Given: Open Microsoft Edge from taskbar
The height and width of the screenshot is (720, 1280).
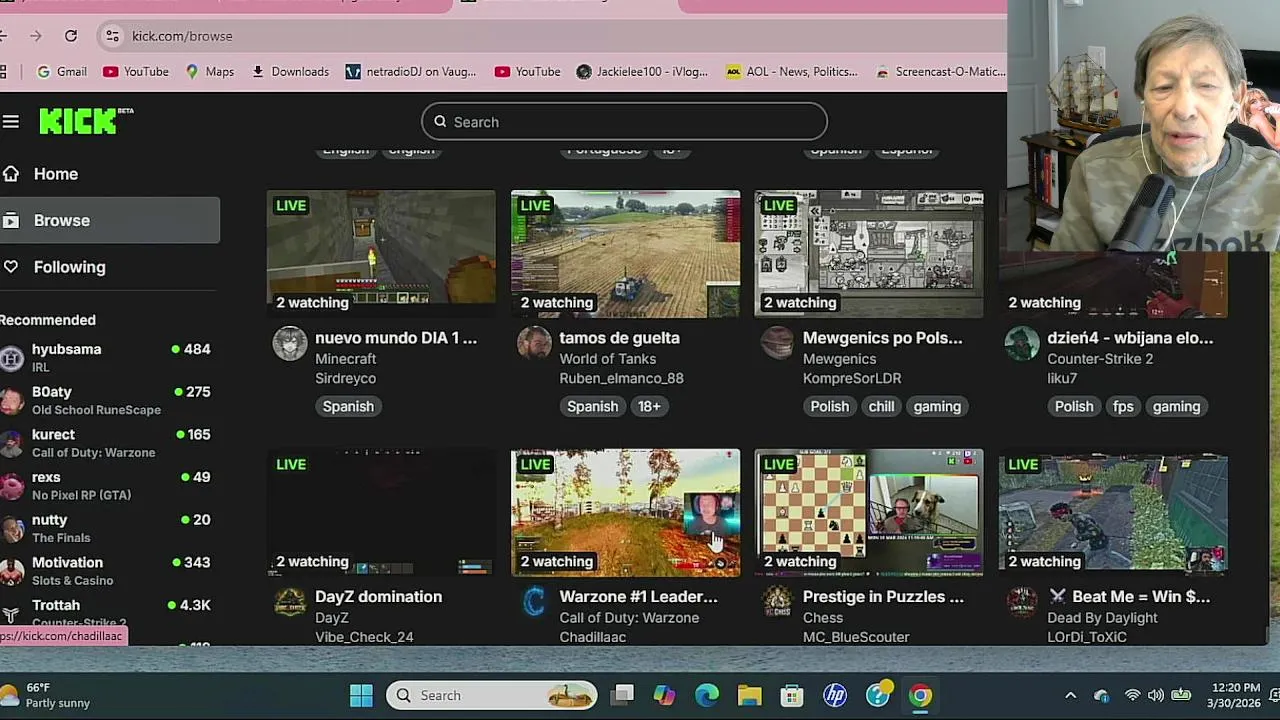Looking at the screenshot, I should [x=707, y=695].
